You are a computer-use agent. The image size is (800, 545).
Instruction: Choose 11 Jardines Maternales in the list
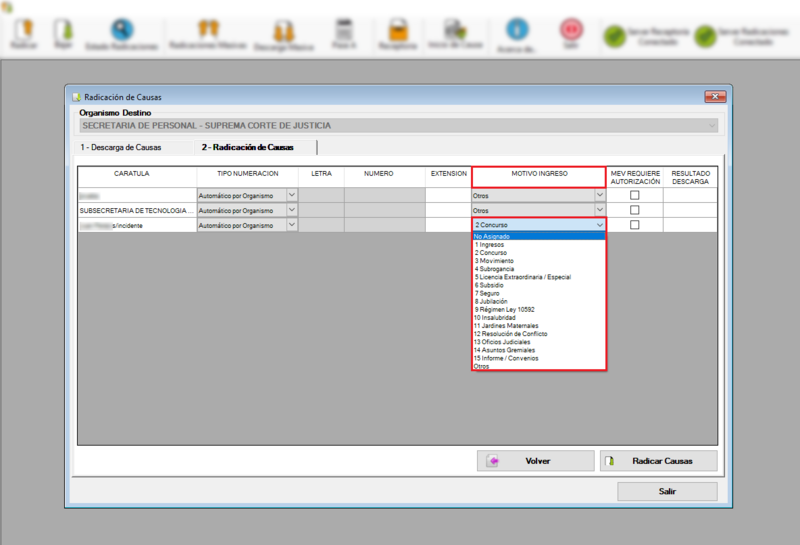tap(539, 326)
